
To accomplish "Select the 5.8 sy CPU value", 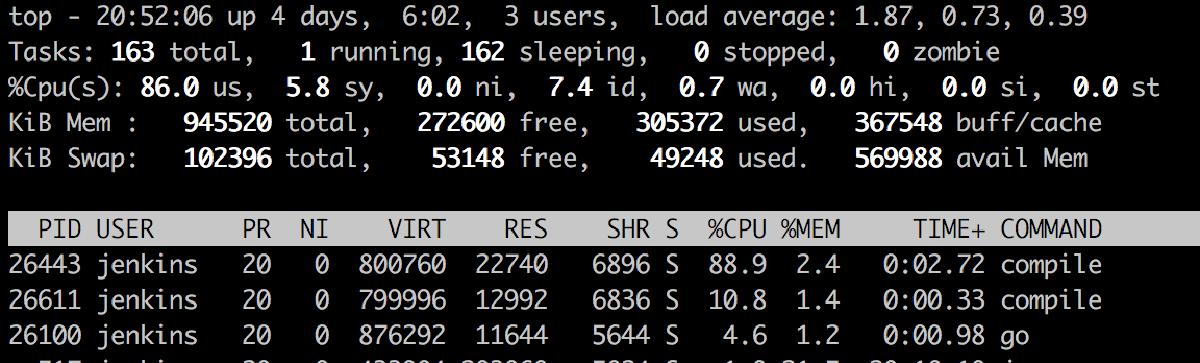I will [x=335, y=88].
